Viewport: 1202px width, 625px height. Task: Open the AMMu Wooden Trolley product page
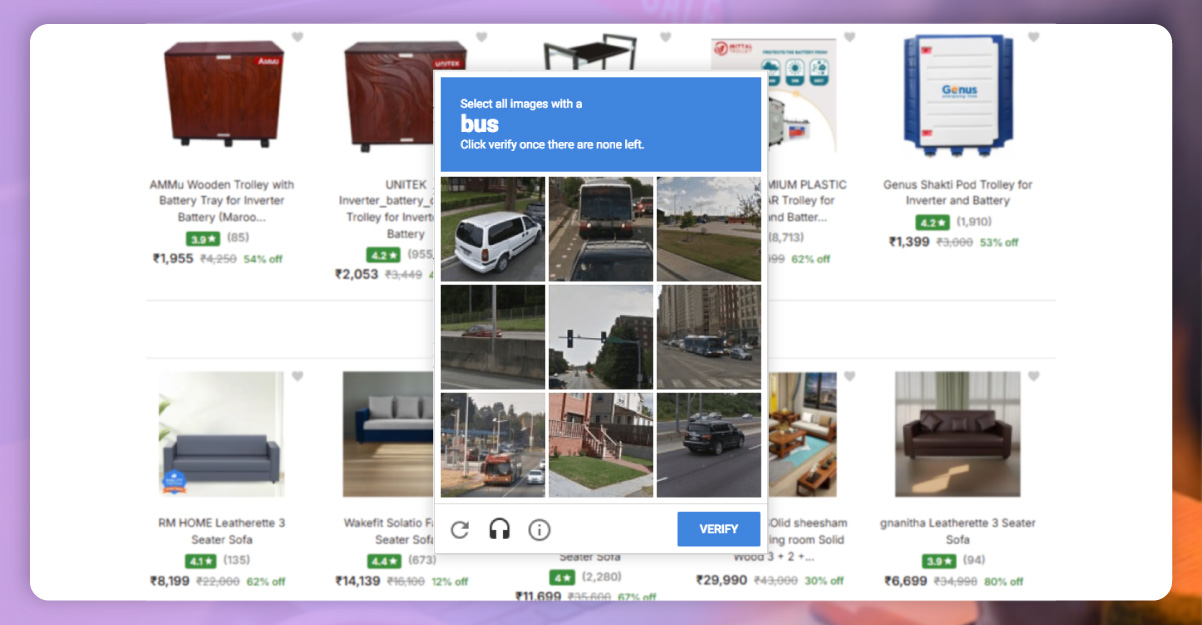click(221, 198)
